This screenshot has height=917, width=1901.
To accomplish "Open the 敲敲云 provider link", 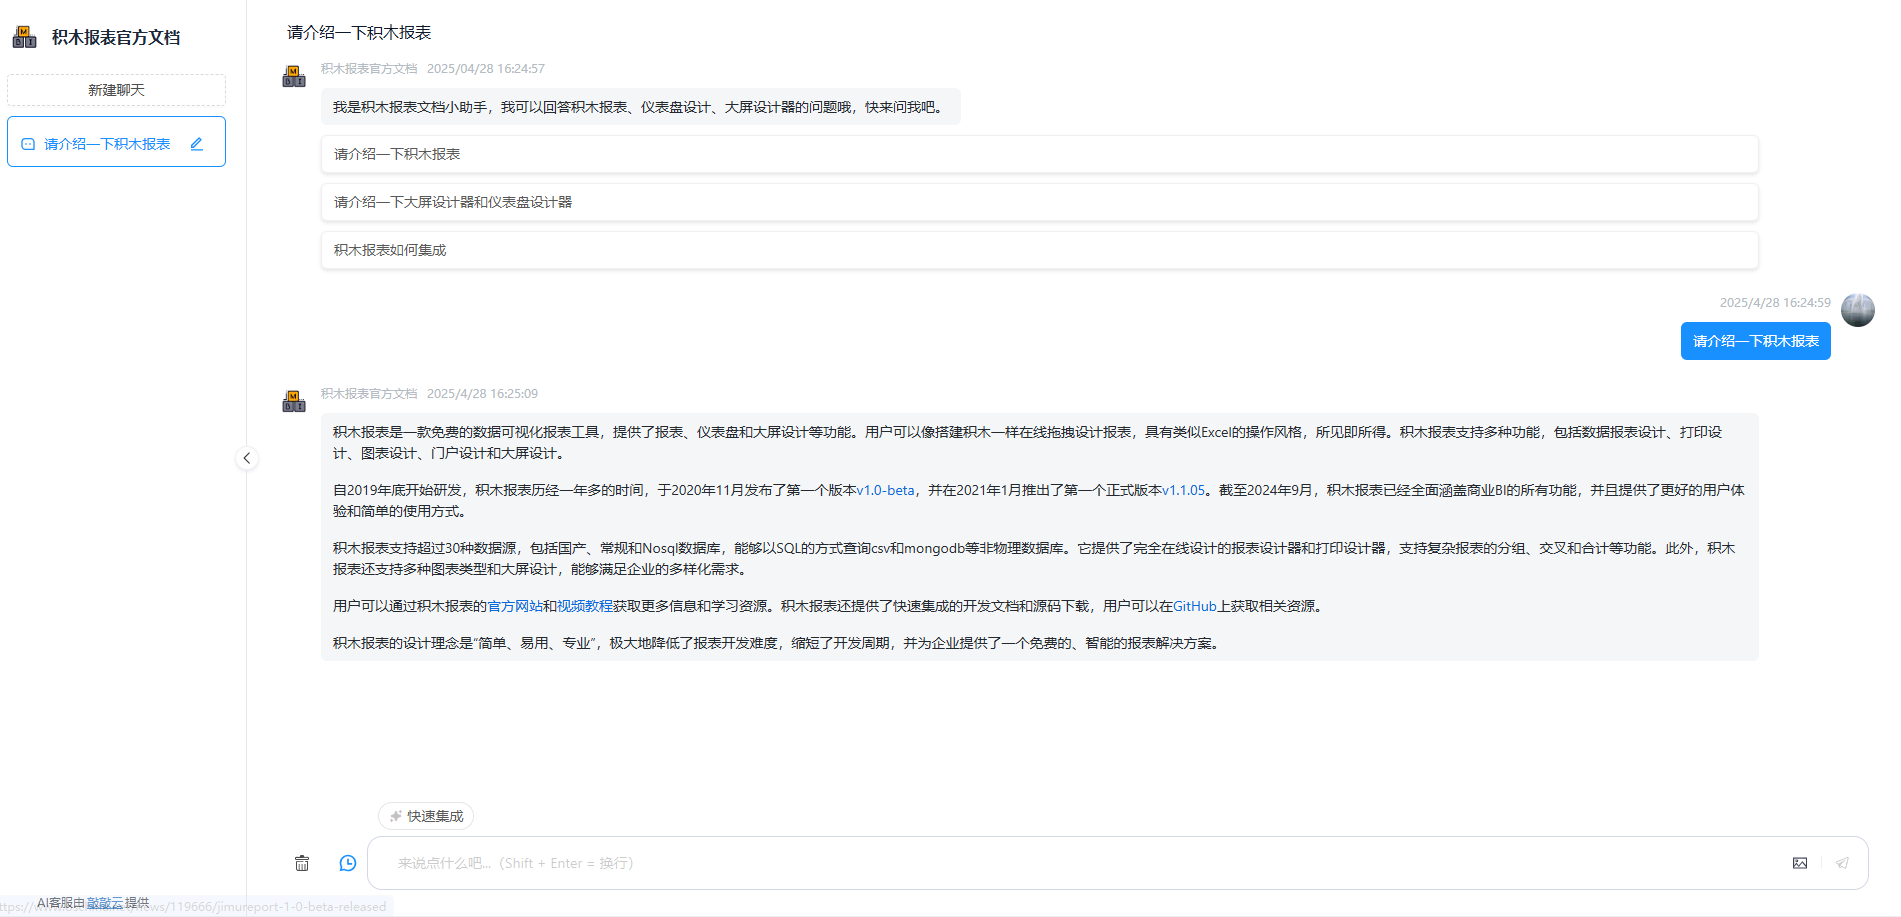I will click(105, 903).
